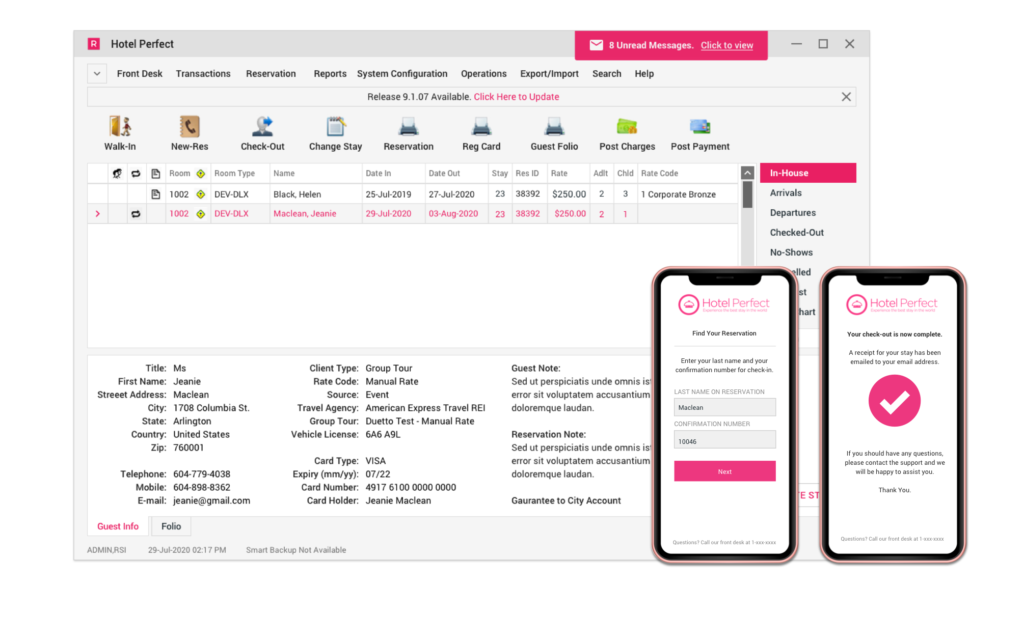This screenshot has width=1024, height=617.
Task: Select the Post Charges icon
Action: (x=627, y=127)
